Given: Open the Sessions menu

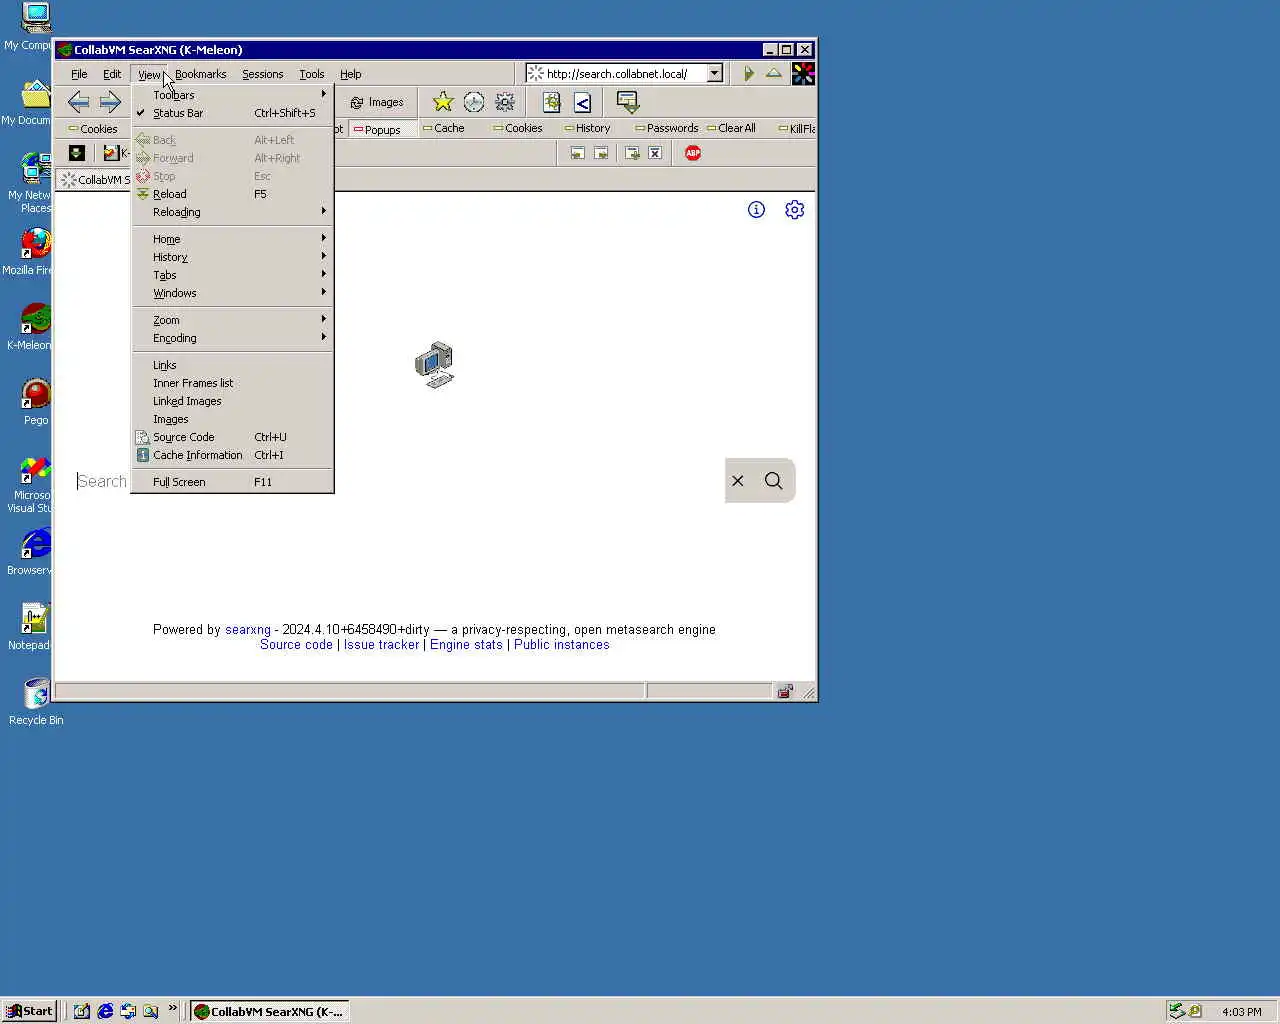Looking at the screenshot, I should click(263, 74).
